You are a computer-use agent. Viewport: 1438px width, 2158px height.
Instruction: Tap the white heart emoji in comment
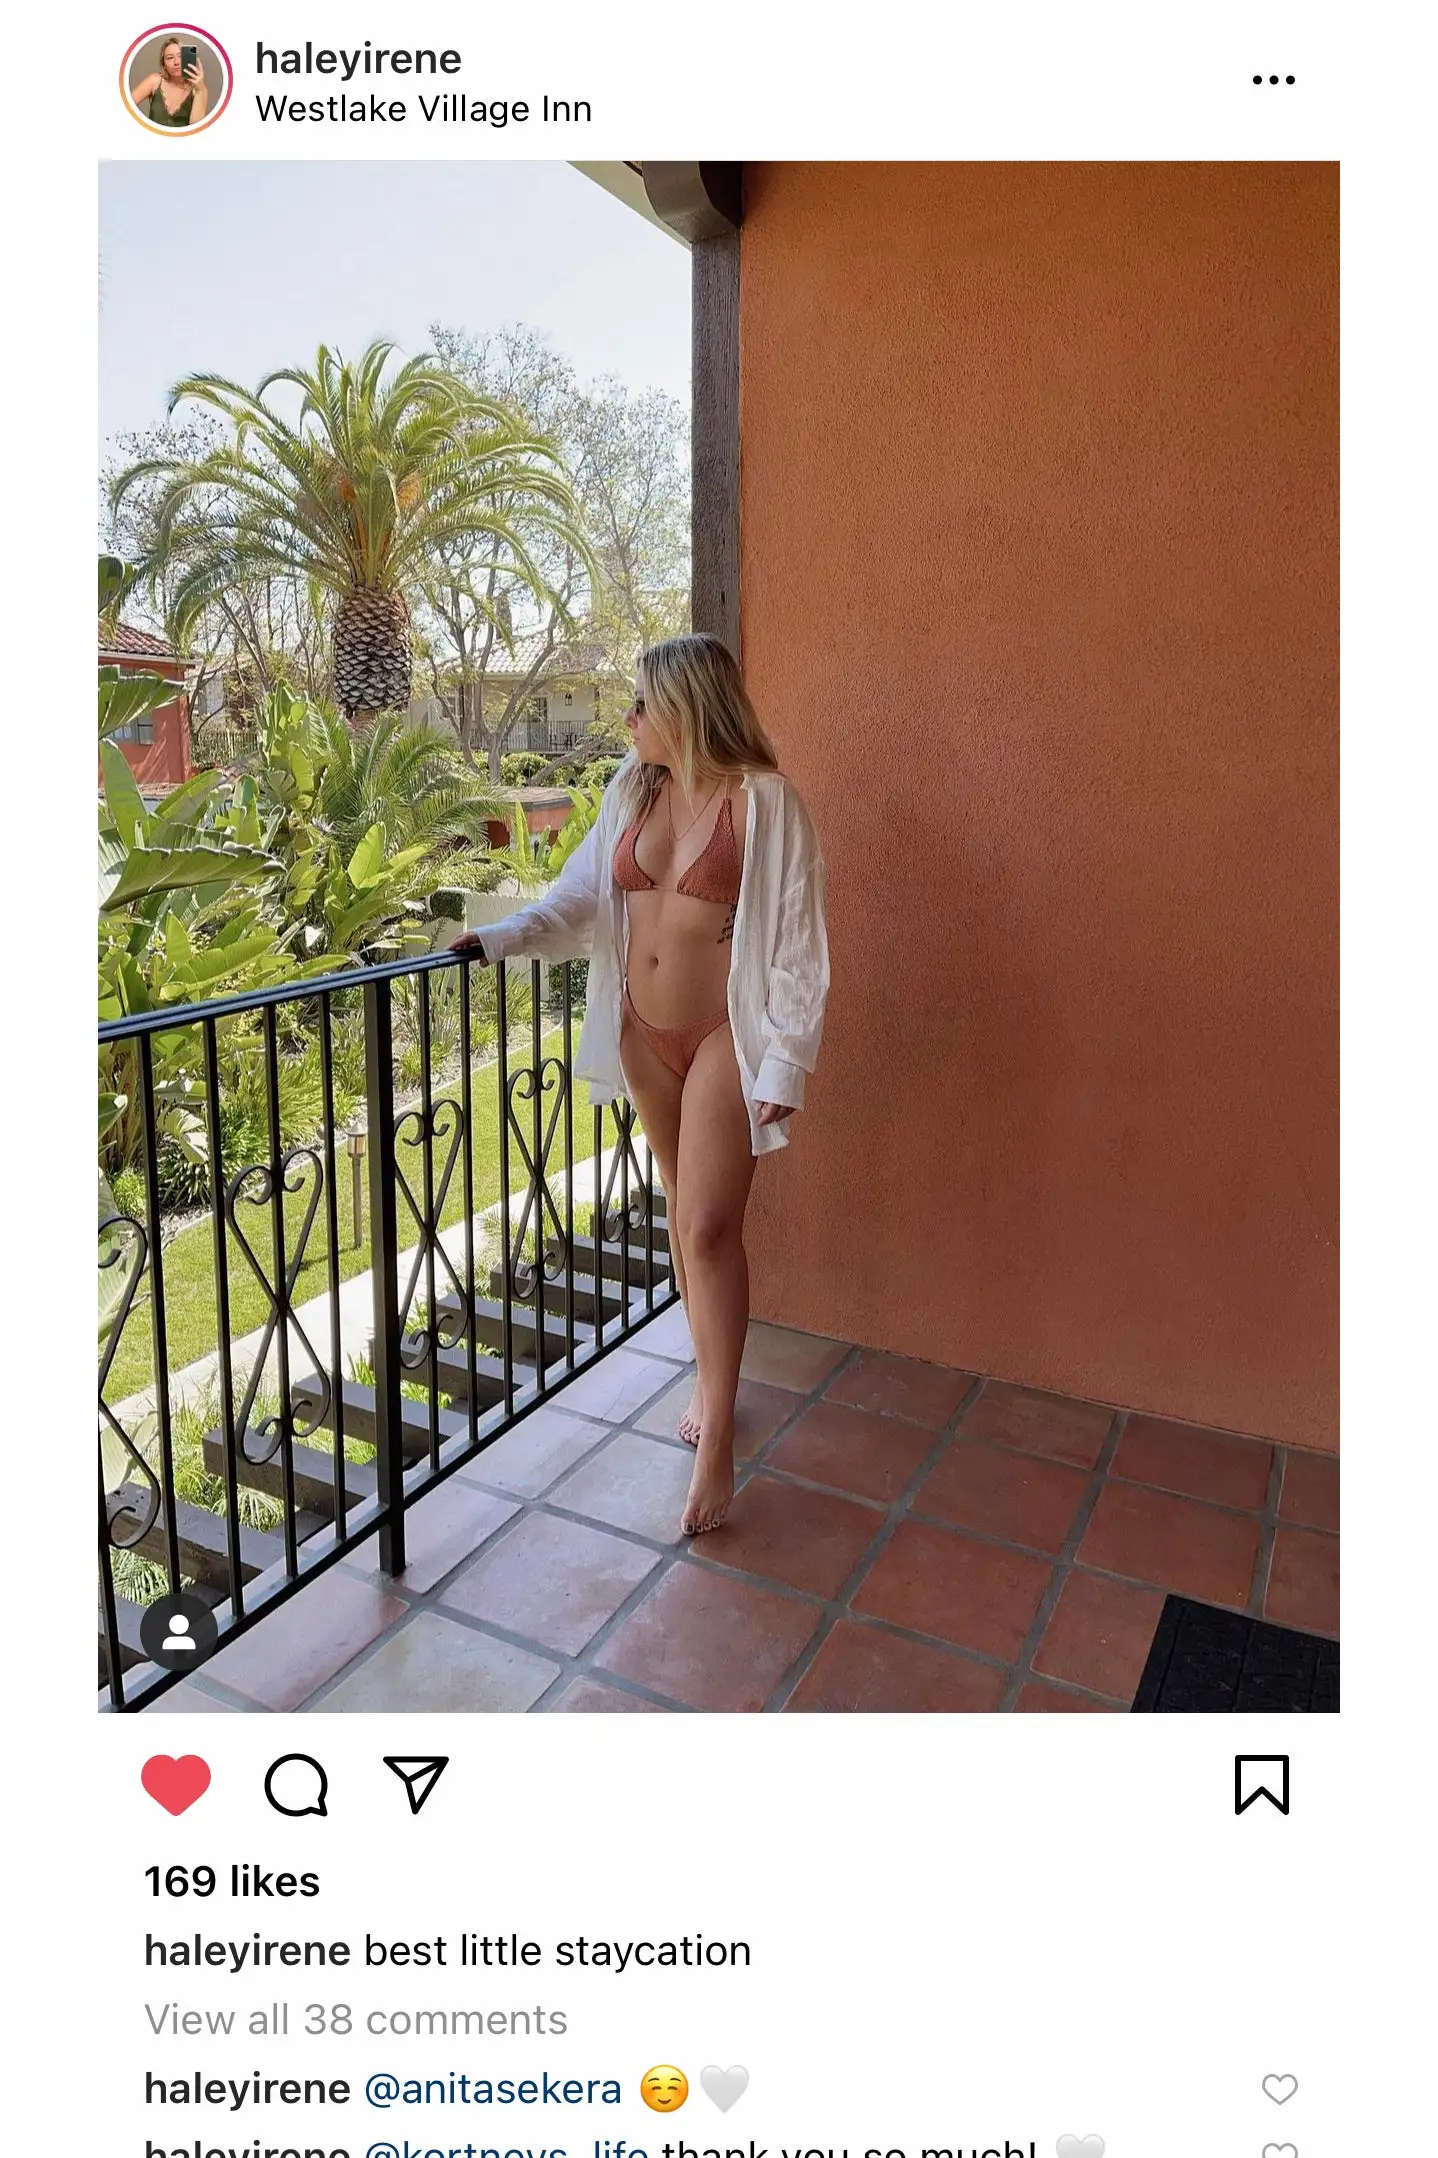pyautogui.click(x=724, y=2089)
